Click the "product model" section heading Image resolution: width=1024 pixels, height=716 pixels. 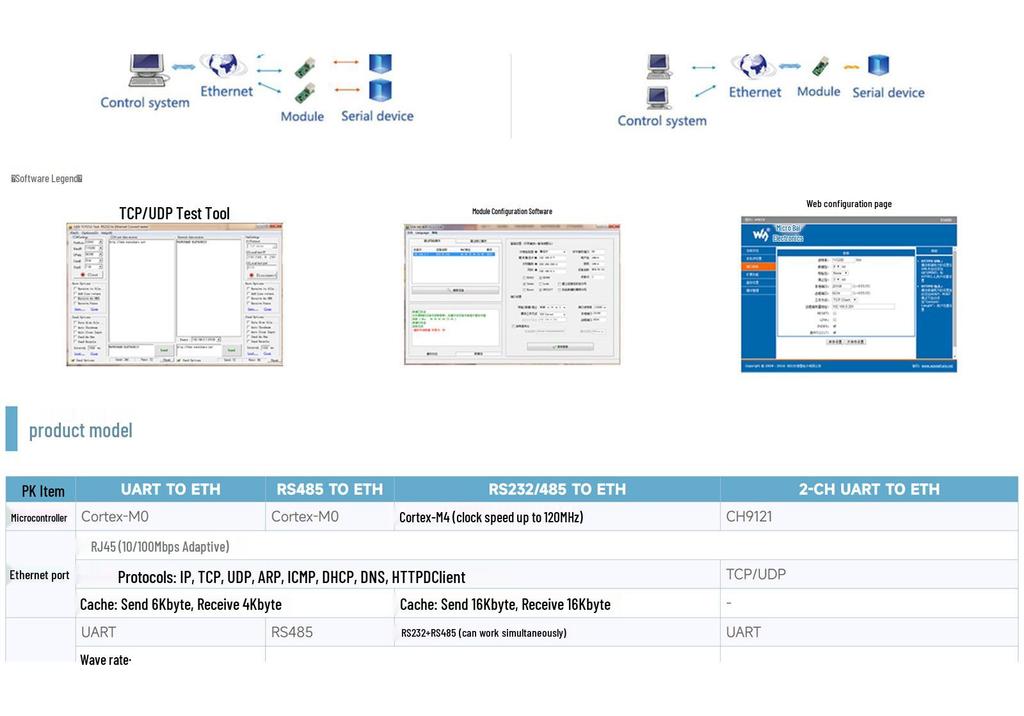pyautogui.click(x=80, y=431)
